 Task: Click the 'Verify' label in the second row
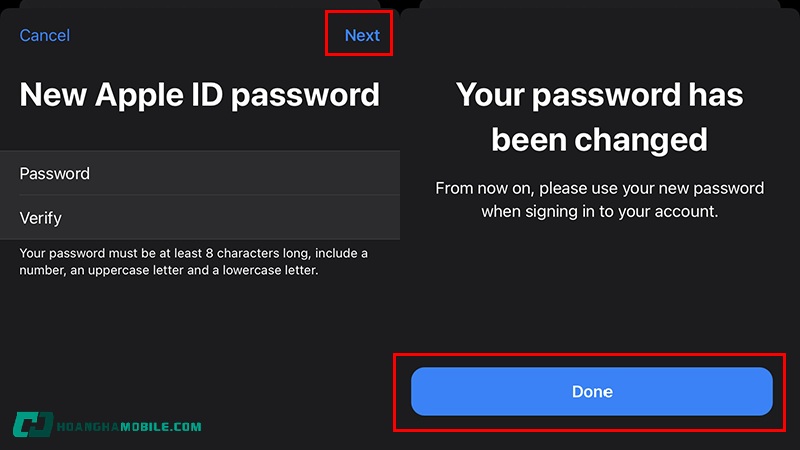pyautogui.click(x=41, y=217)
